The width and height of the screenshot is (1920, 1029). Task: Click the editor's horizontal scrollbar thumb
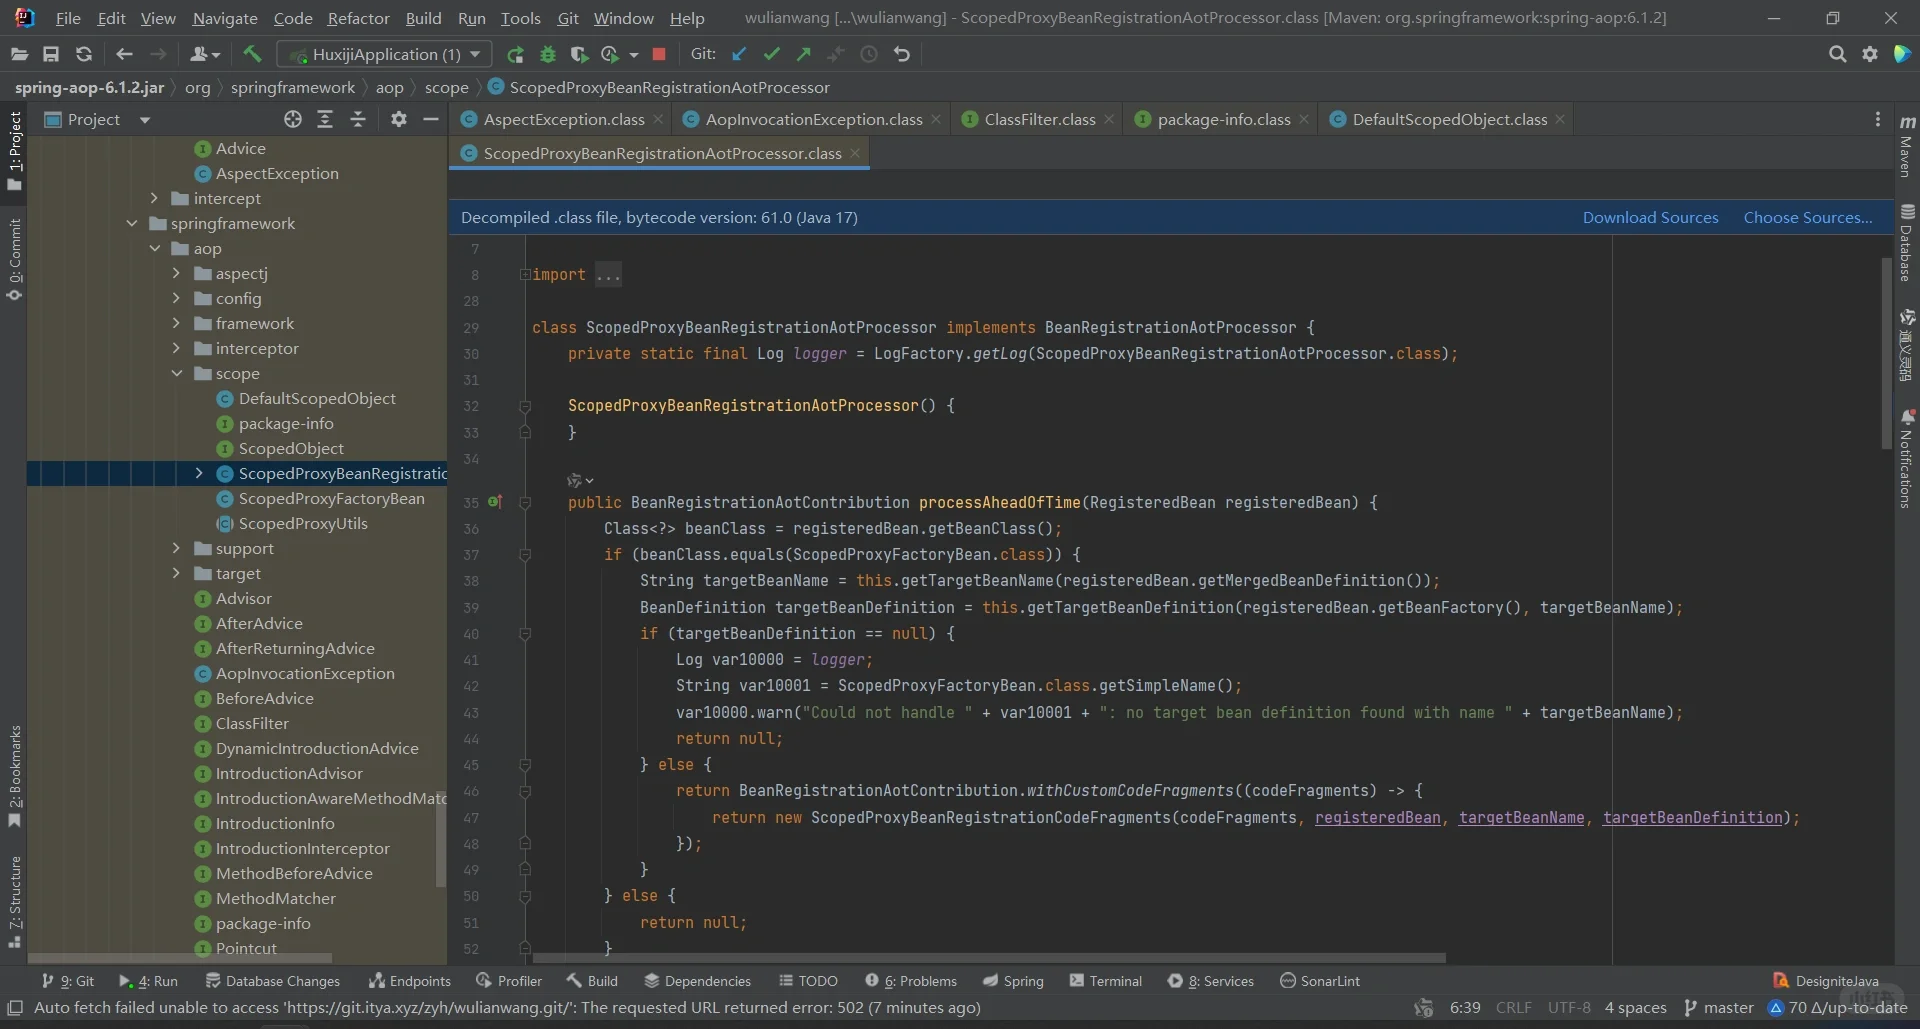(988, 957)
